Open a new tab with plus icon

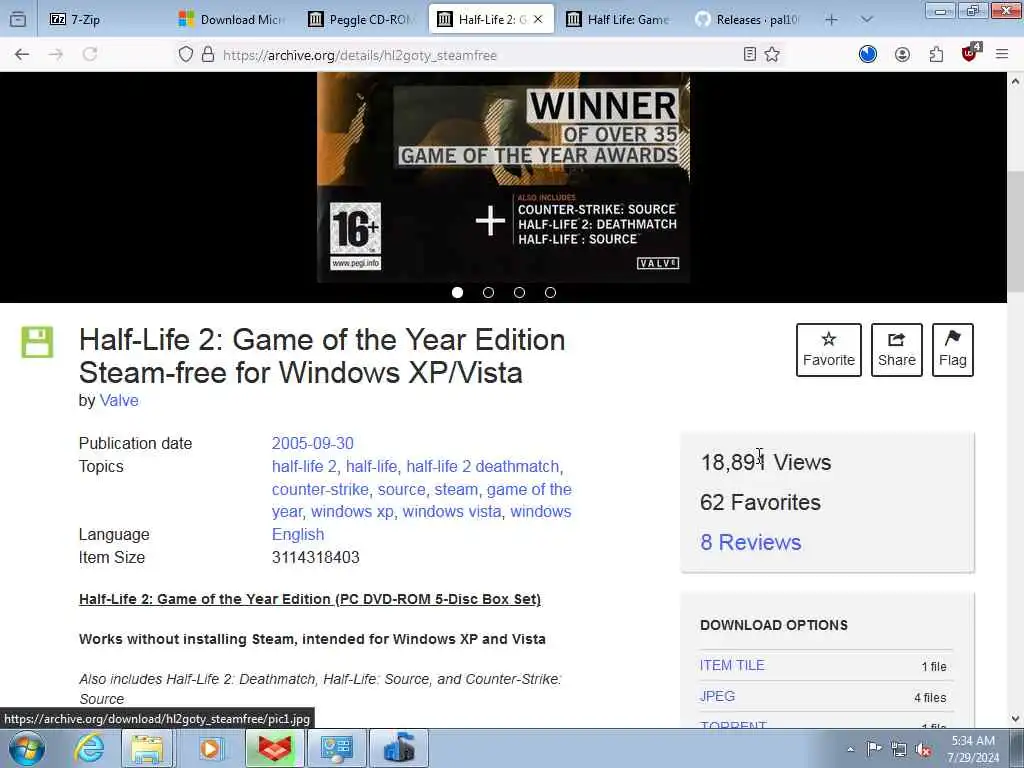tap(831, 20)
